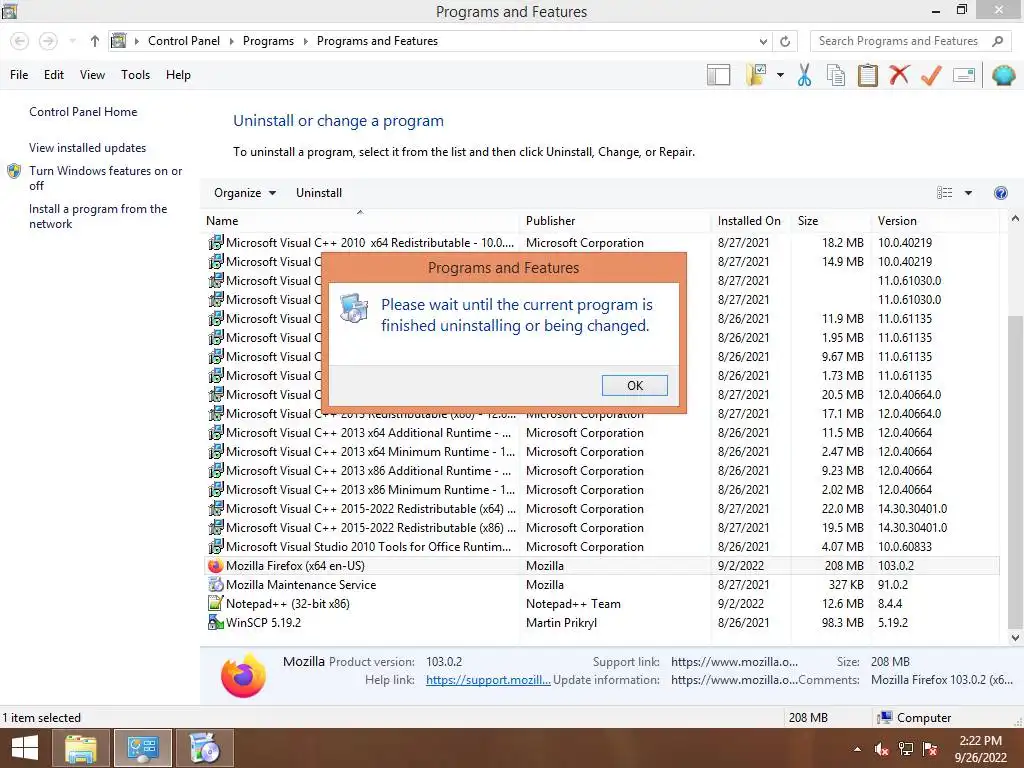Click the Up one level arrow
The height and width of the screenshot is (768, 1024).
point(95,41)
